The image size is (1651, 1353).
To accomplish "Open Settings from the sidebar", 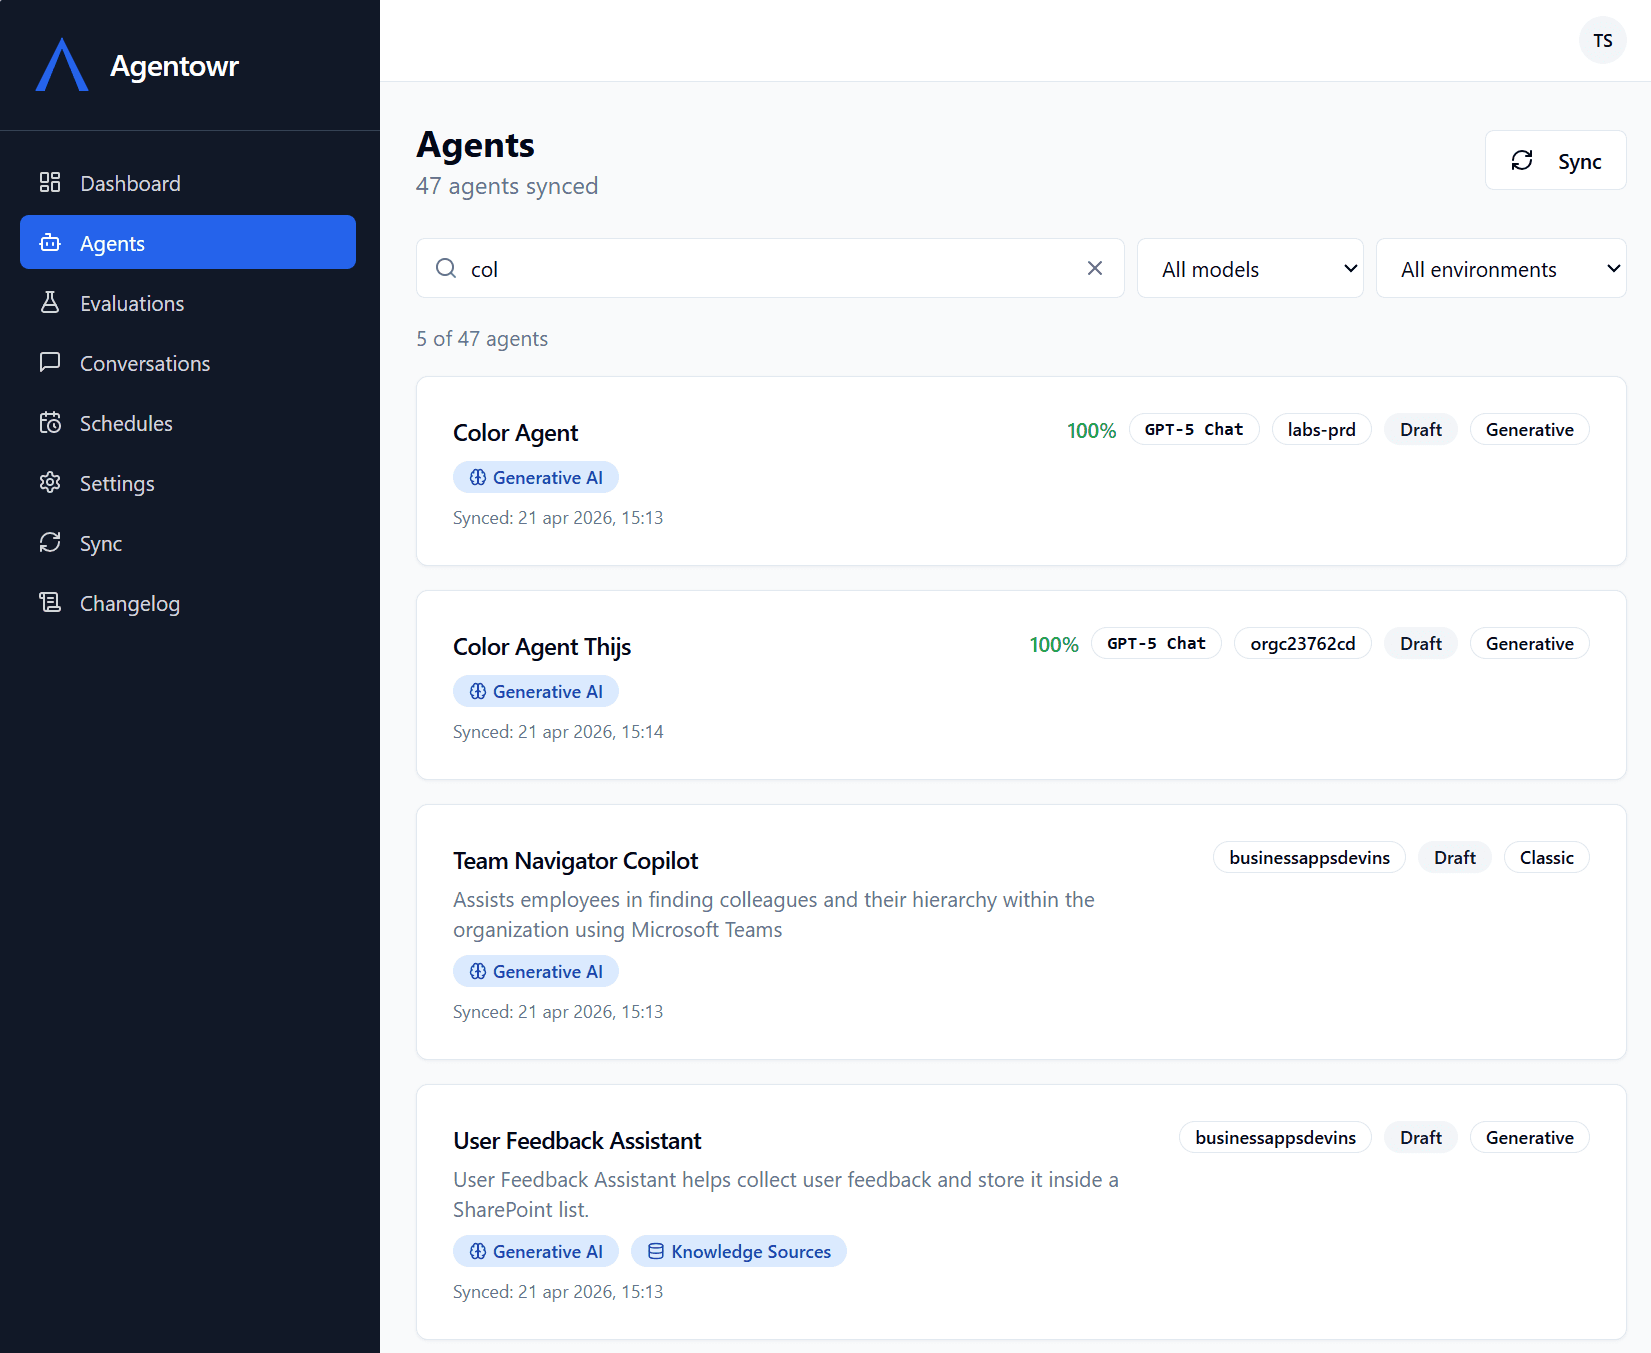I will point(188,482).
